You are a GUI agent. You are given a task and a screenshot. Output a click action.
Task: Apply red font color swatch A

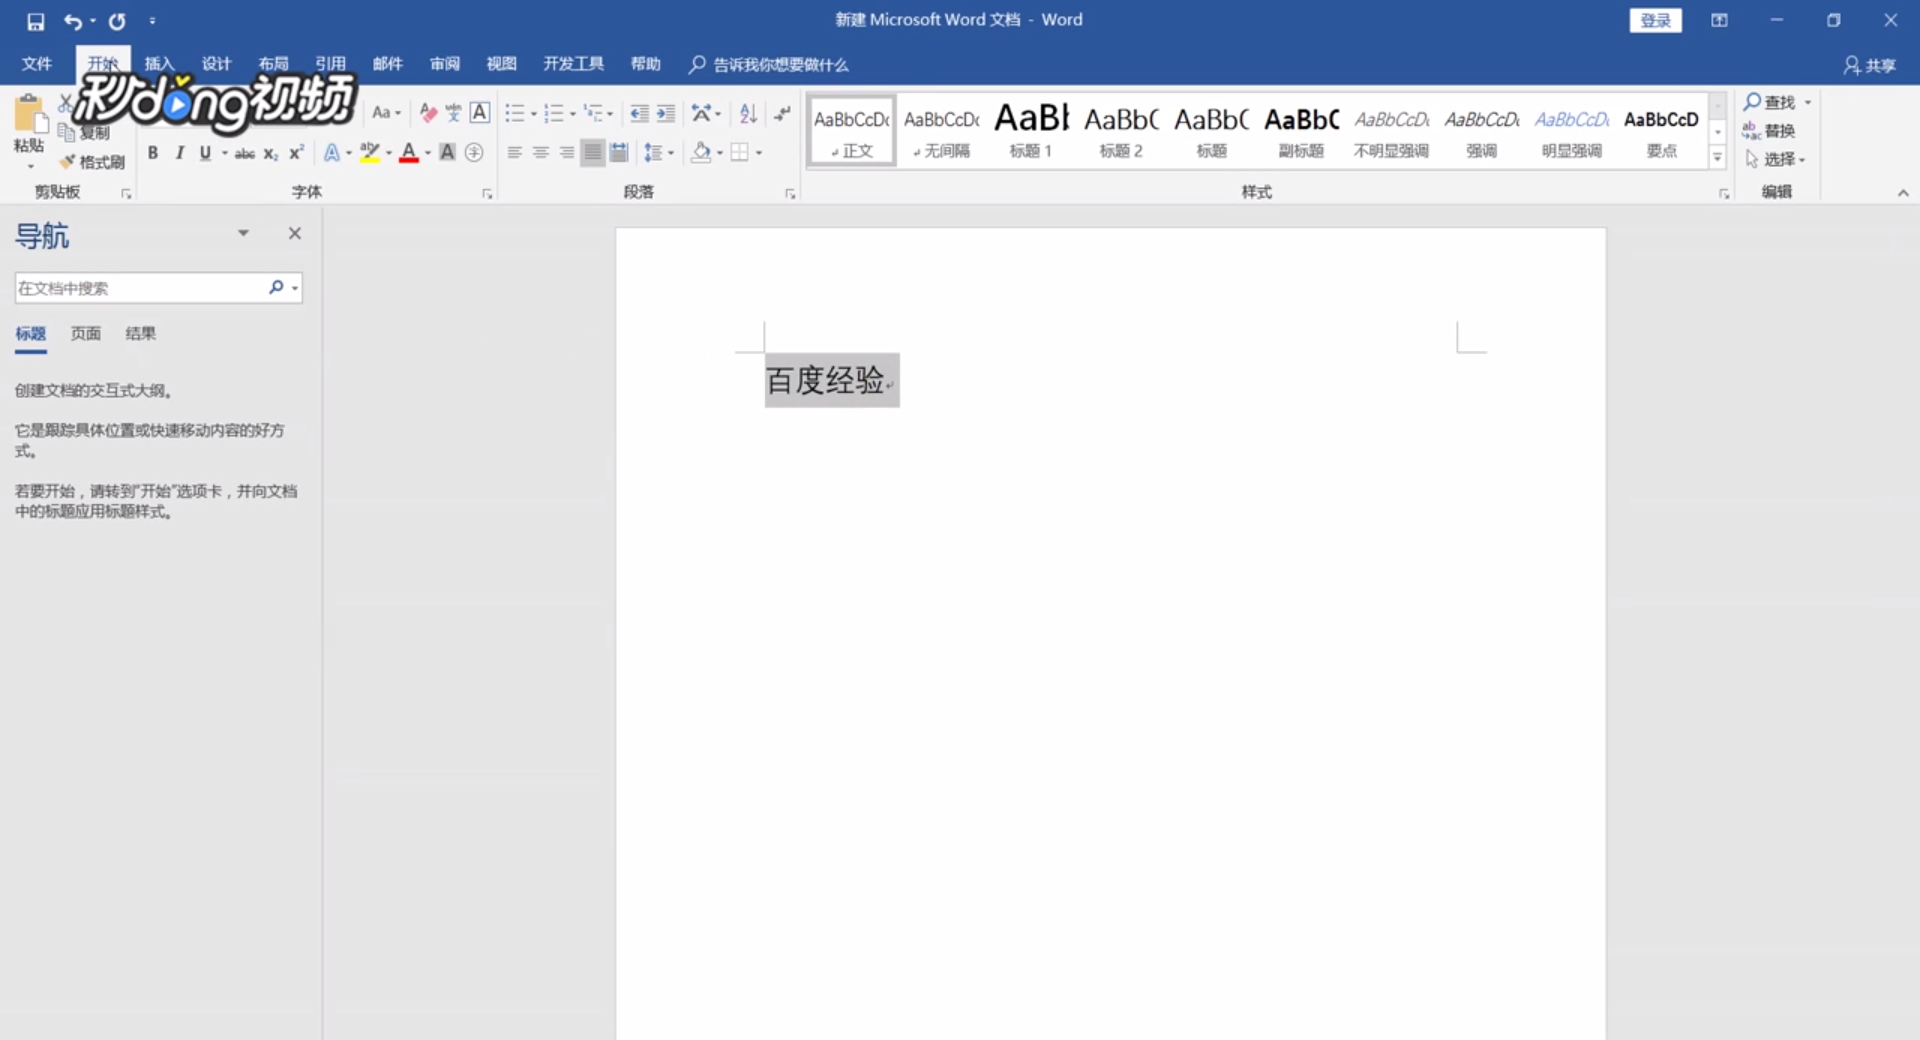coord(408,152)
